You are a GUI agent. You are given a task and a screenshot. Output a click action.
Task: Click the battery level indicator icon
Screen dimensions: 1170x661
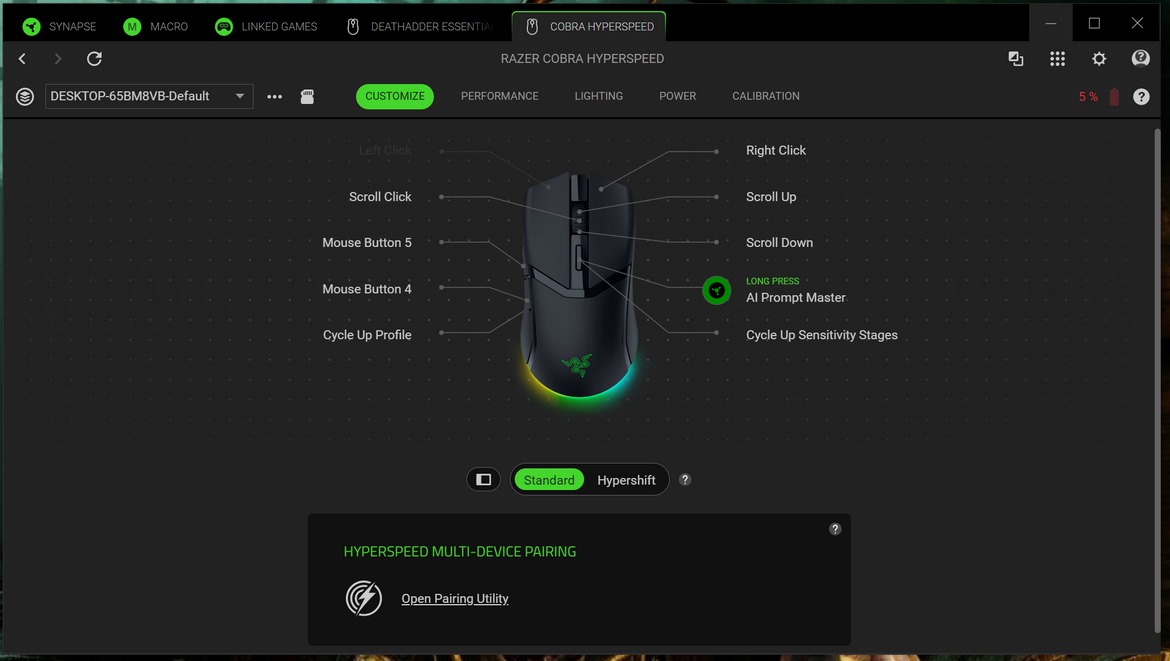[1114, 97]
